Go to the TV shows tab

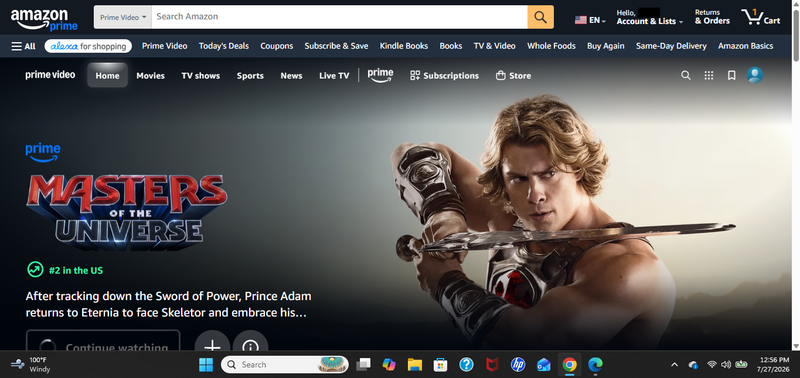(x=201, y=75)
